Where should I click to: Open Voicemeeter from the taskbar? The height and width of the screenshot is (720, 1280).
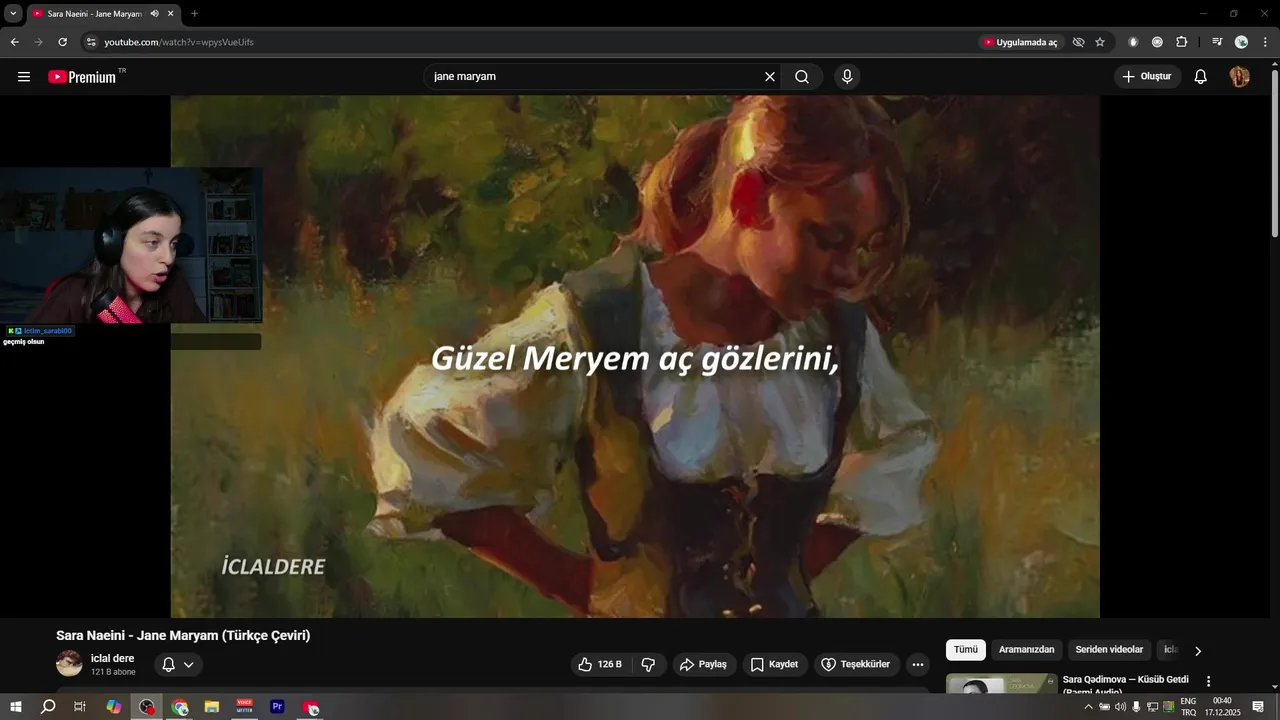click(x=245, y=707)
